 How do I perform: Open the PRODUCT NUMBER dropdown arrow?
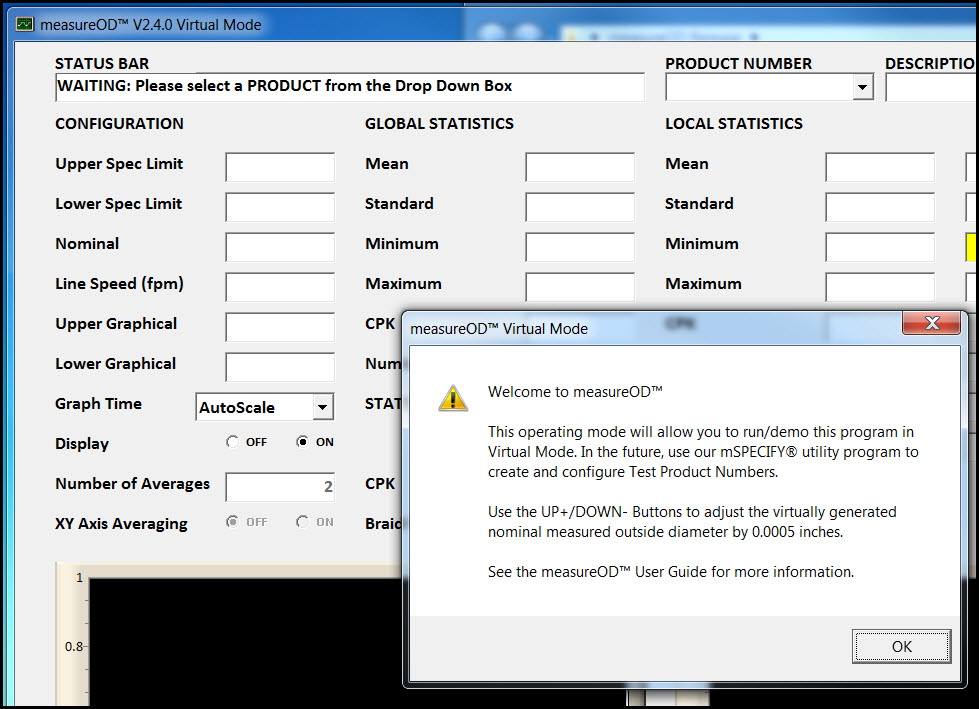click(862, 87)
